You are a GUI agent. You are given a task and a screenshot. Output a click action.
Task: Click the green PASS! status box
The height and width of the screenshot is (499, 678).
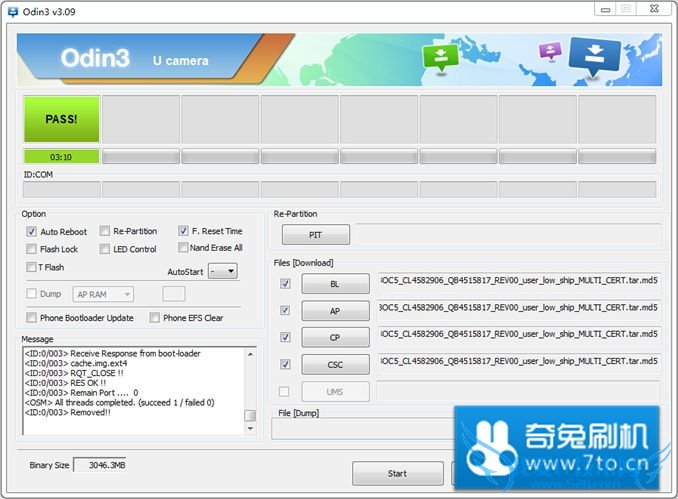tap(61, 119)
